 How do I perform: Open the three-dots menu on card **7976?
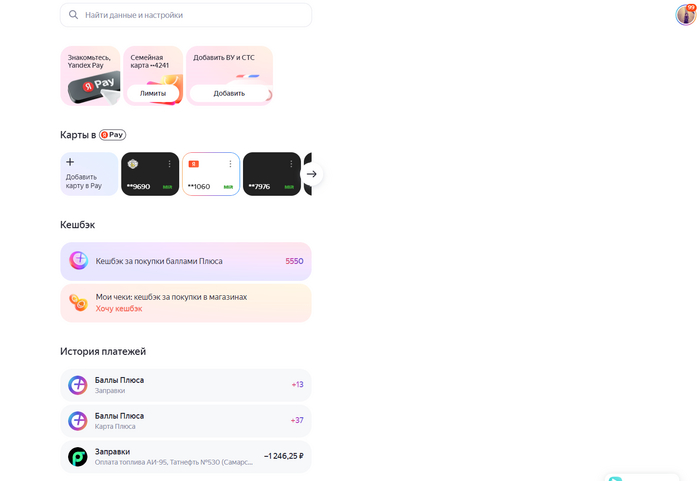291,164
